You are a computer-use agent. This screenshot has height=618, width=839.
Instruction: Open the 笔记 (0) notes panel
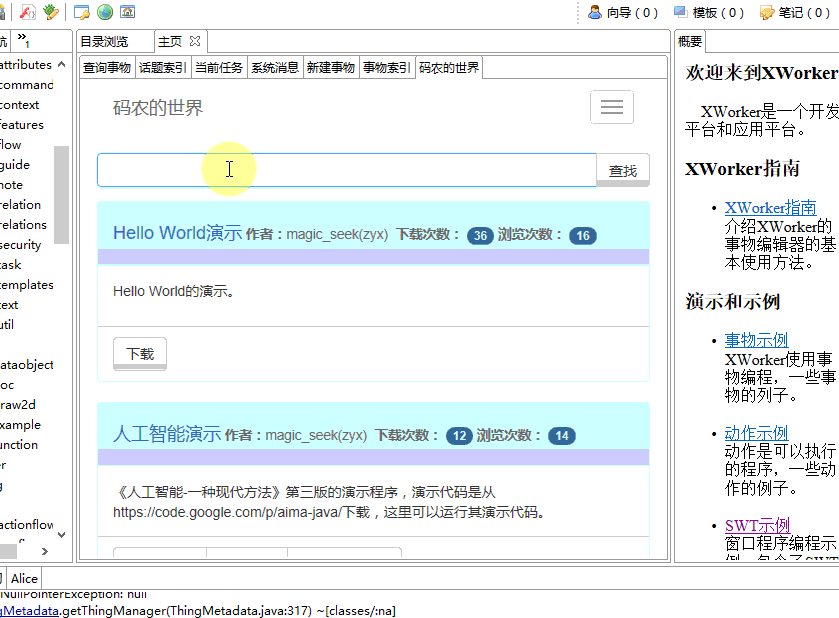point(794,12)
